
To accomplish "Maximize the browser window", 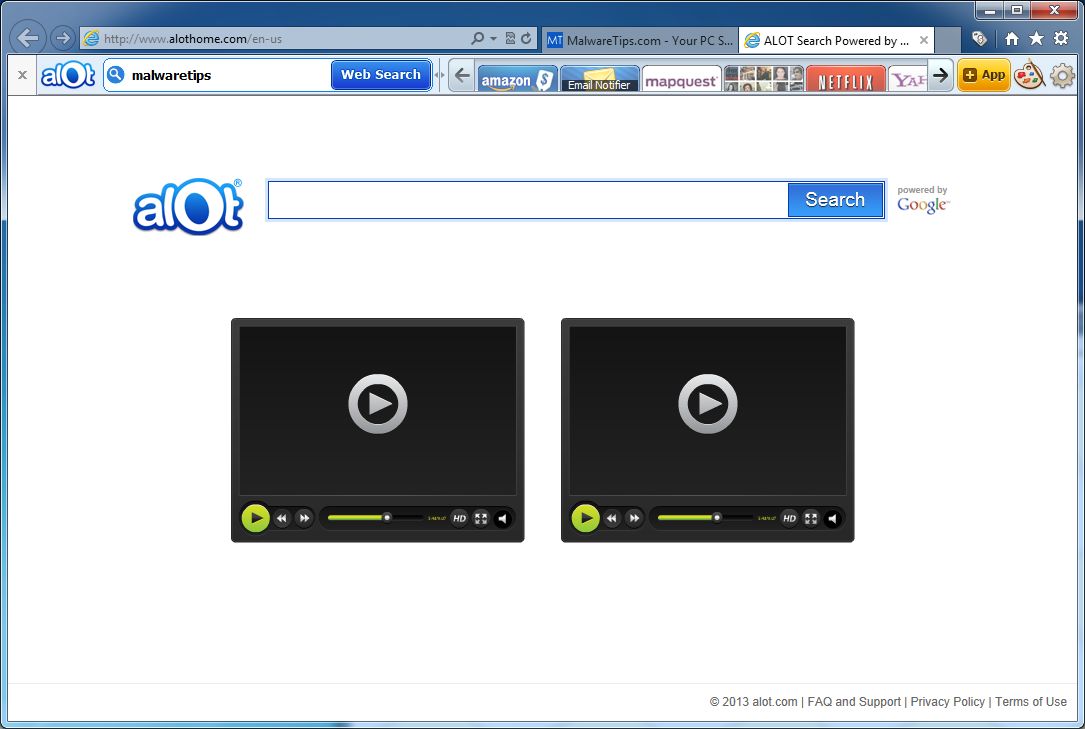I will coord(1016,10).
